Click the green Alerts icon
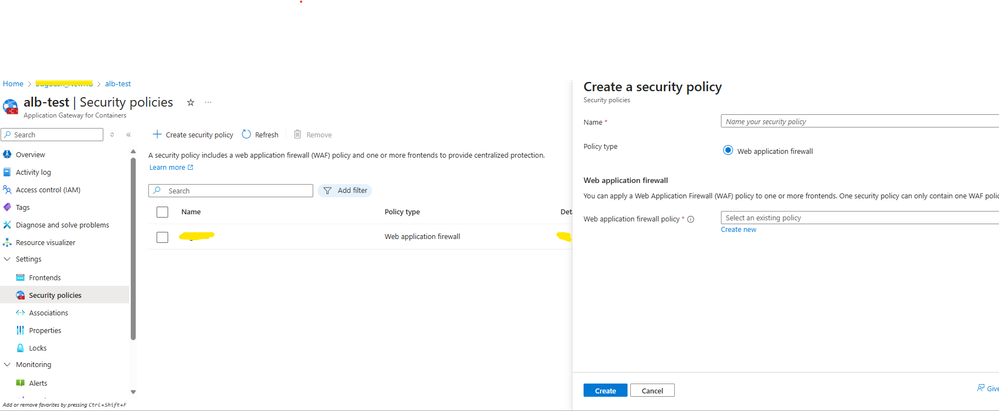The height and width of the screenshot is (411, 999). 20,384
